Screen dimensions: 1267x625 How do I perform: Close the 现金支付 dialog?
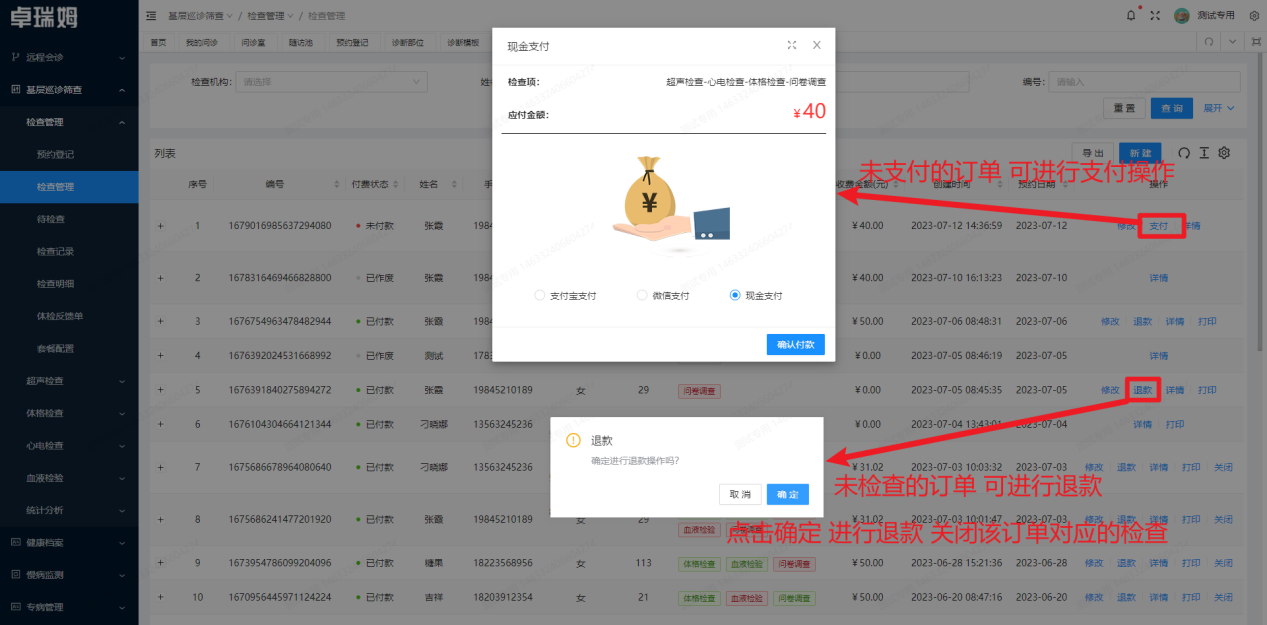tap(817, 45)
